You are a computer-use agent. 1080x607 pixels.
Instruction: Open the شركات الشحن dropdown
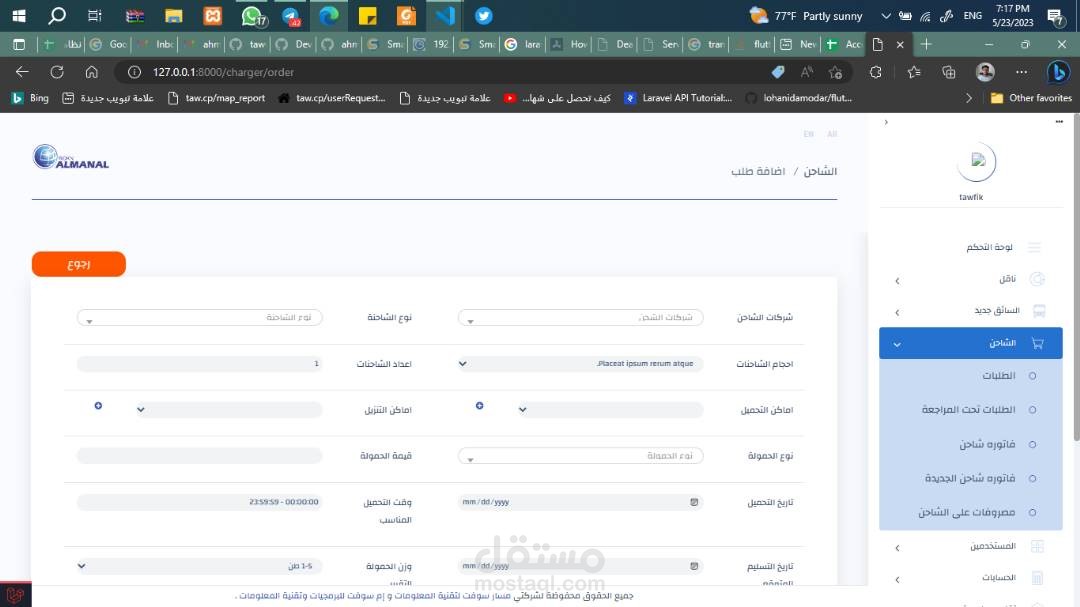tap(580, 318)
